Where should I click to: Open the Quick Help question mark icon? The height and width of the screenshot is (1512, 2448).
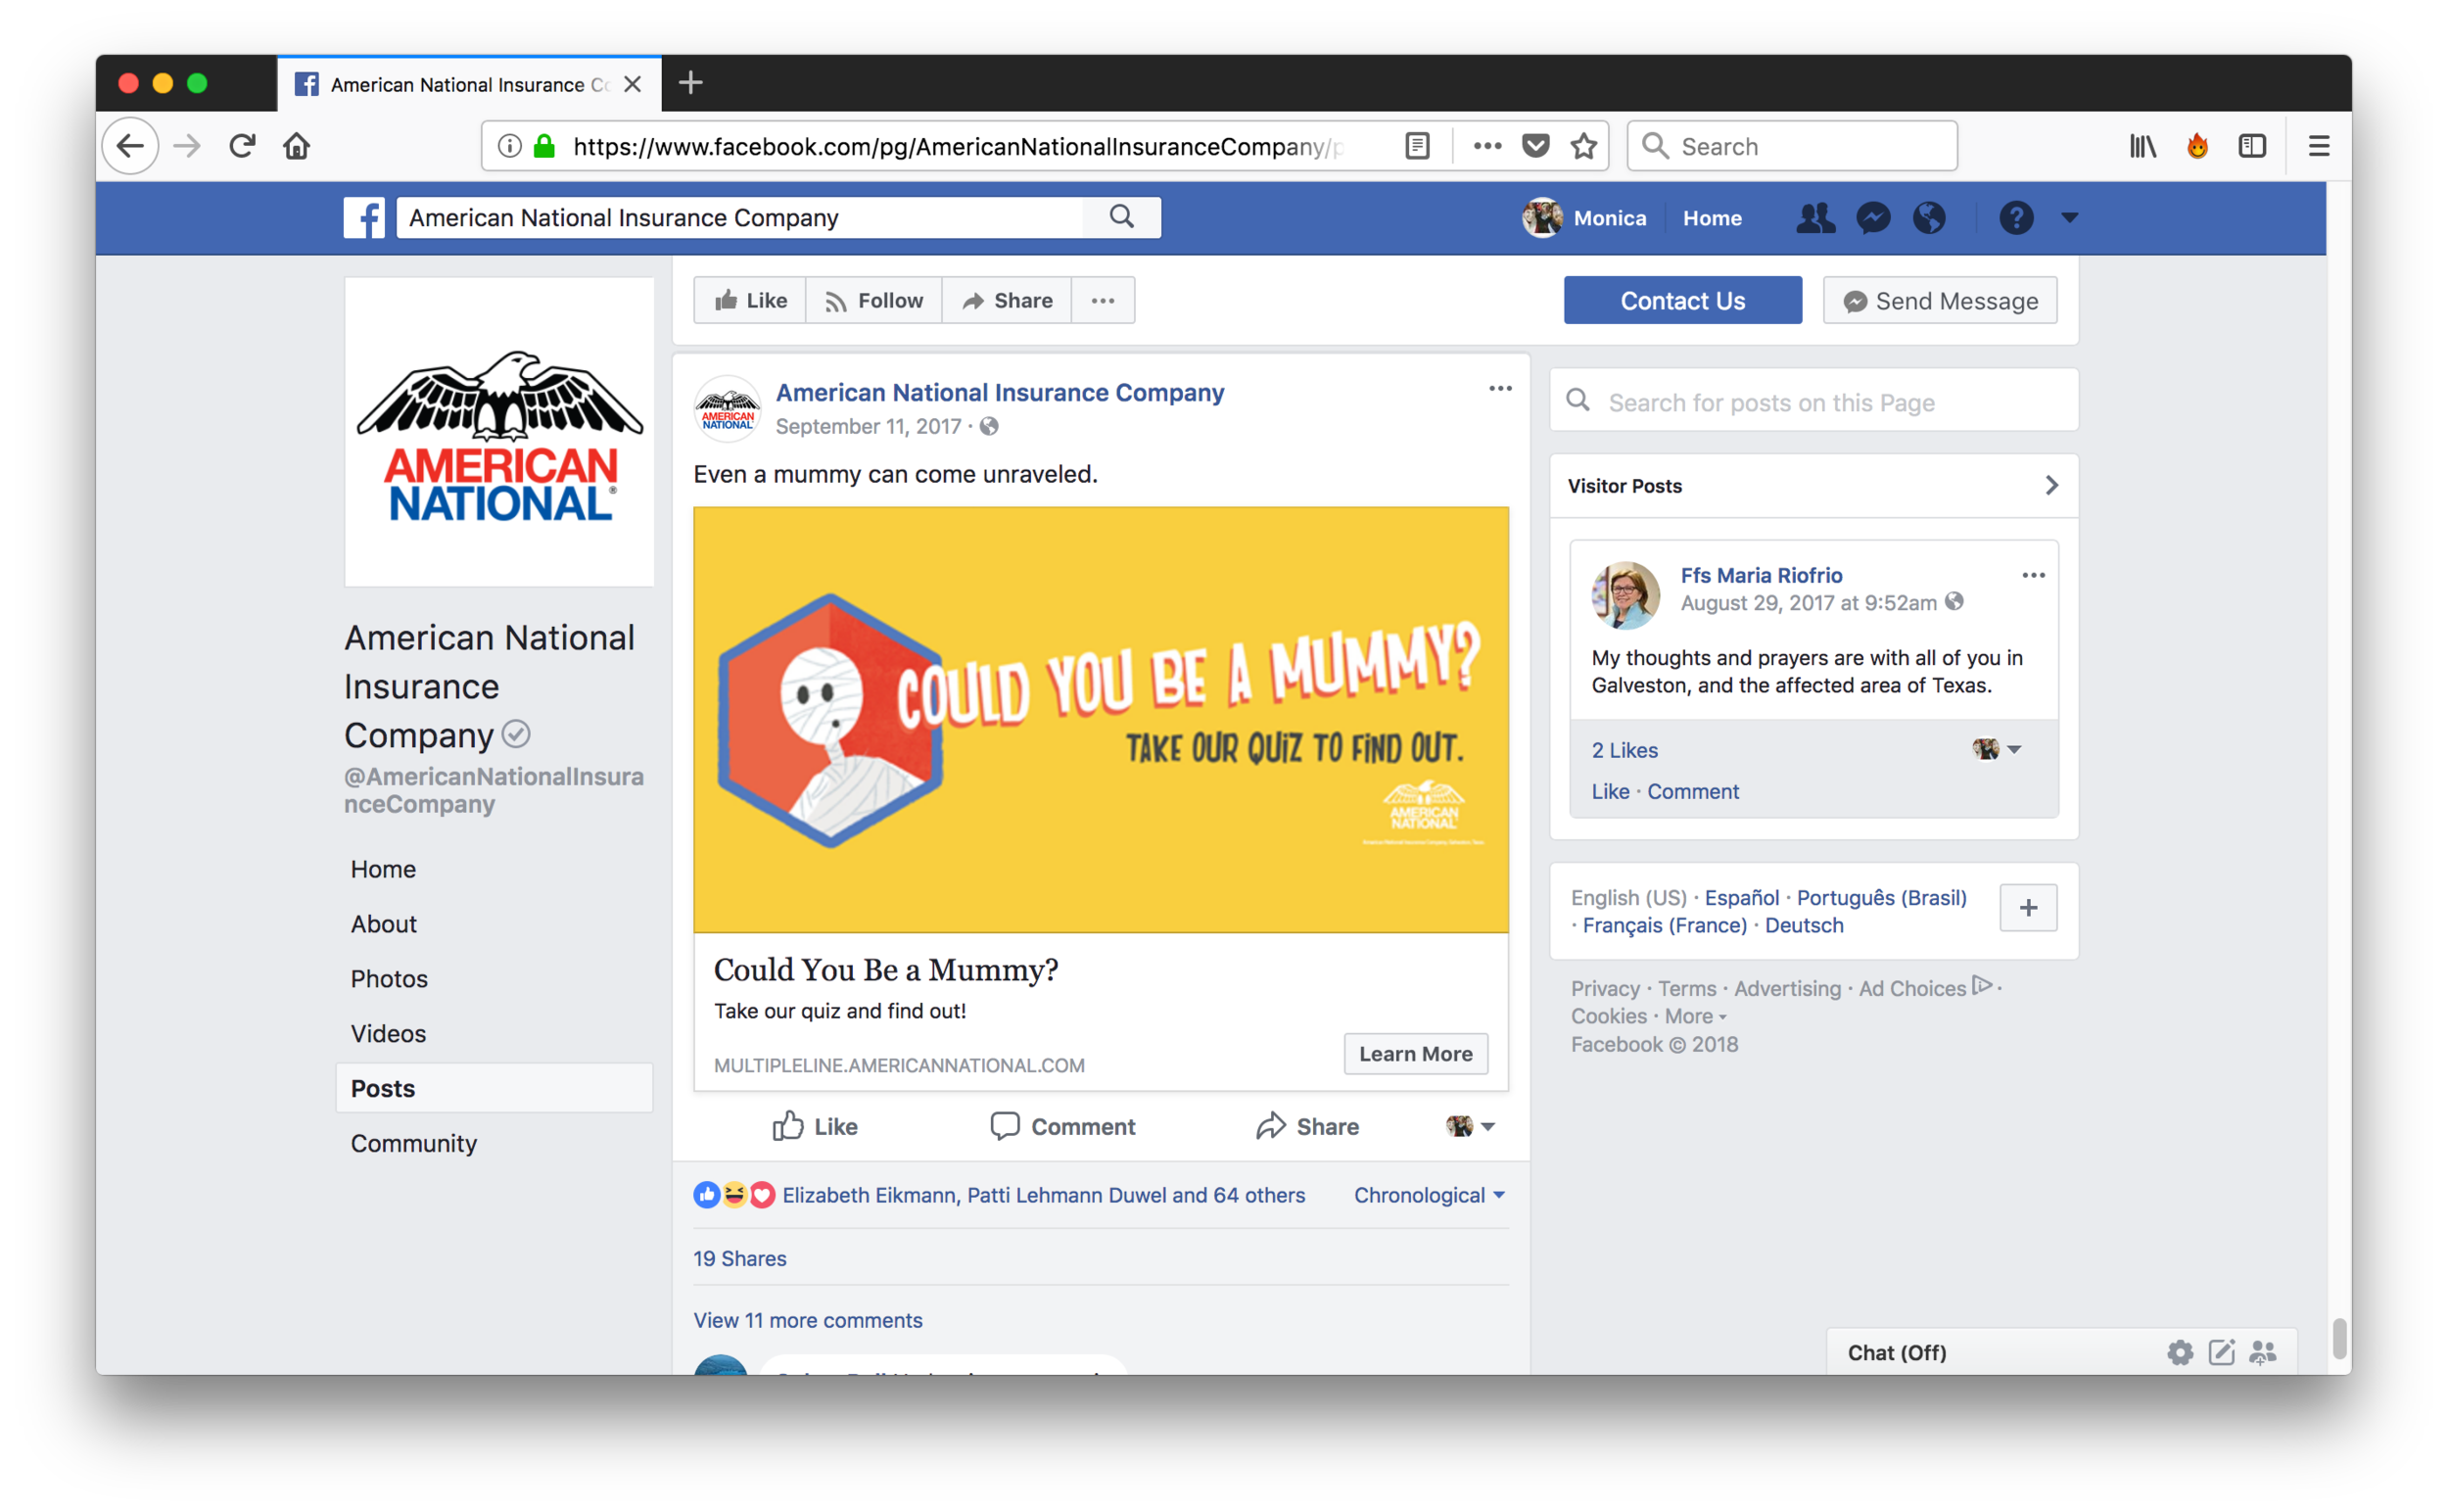click(x=2016, y=218)
